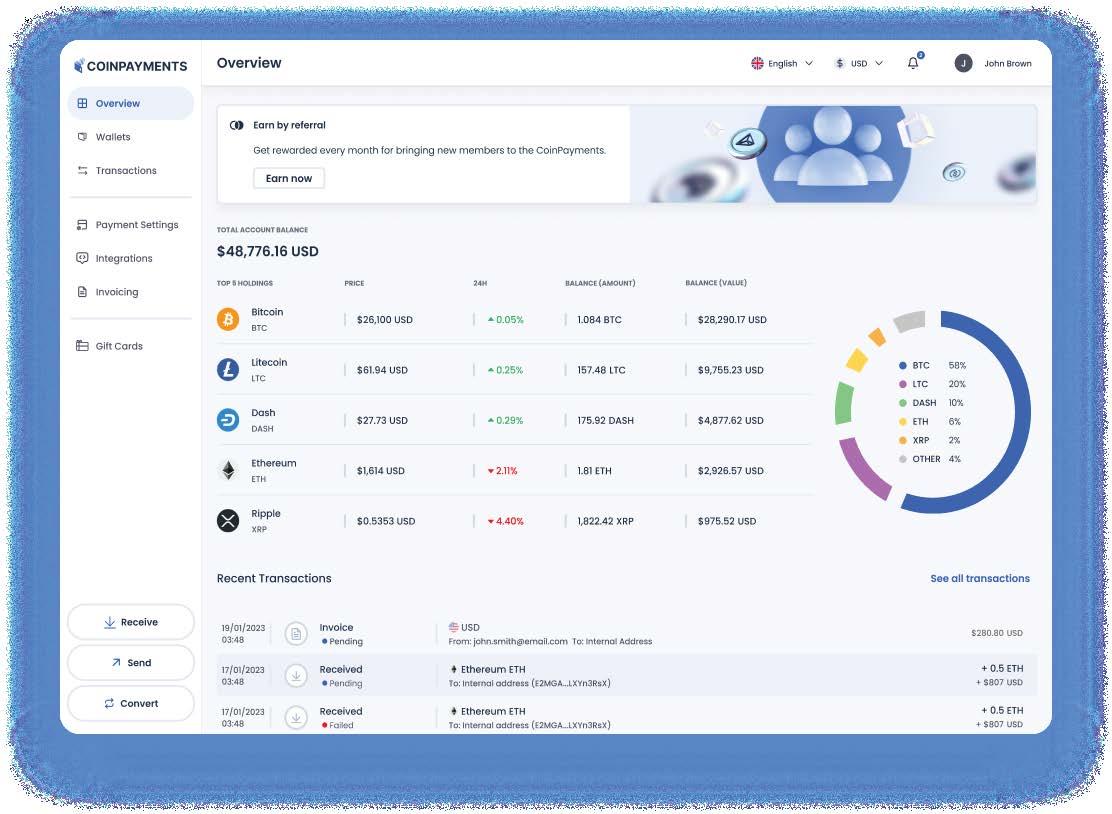
Task: Open See all transactions link
Action: (x=980, y=579)
